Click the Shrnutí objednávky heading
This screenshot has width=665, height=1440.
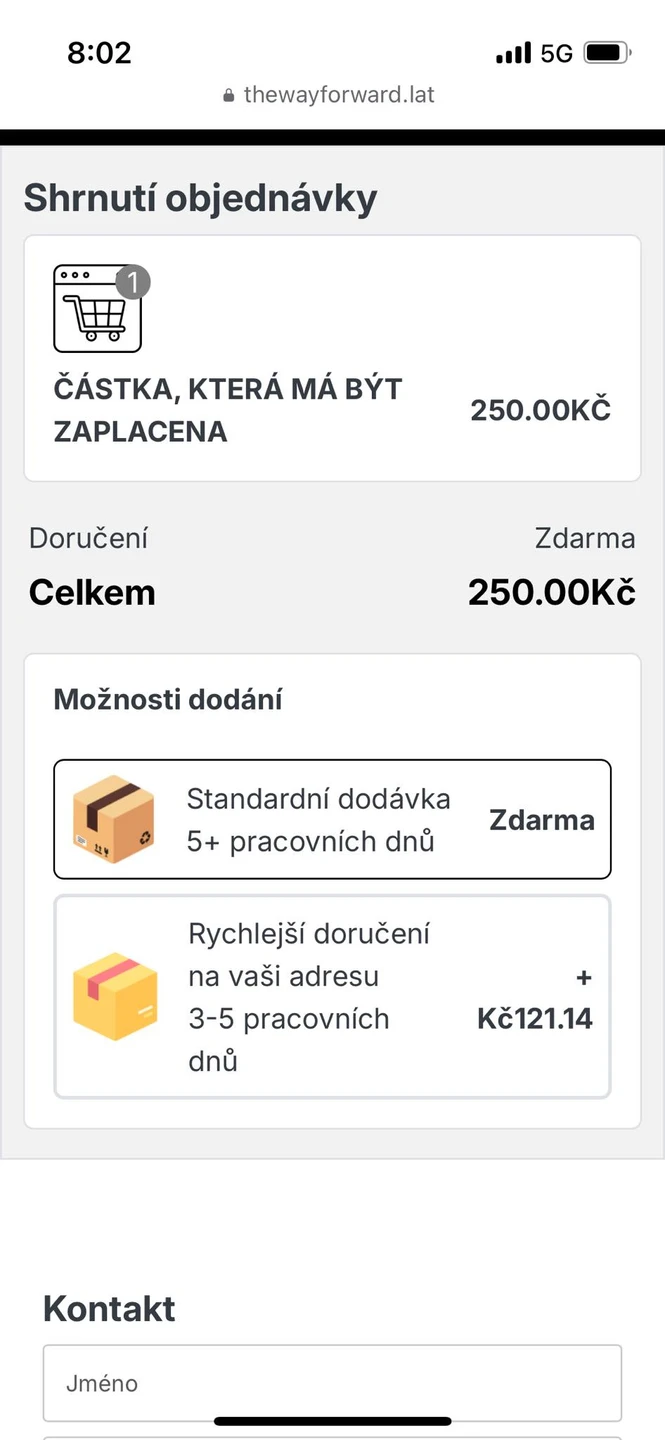[x=200, y=198]
